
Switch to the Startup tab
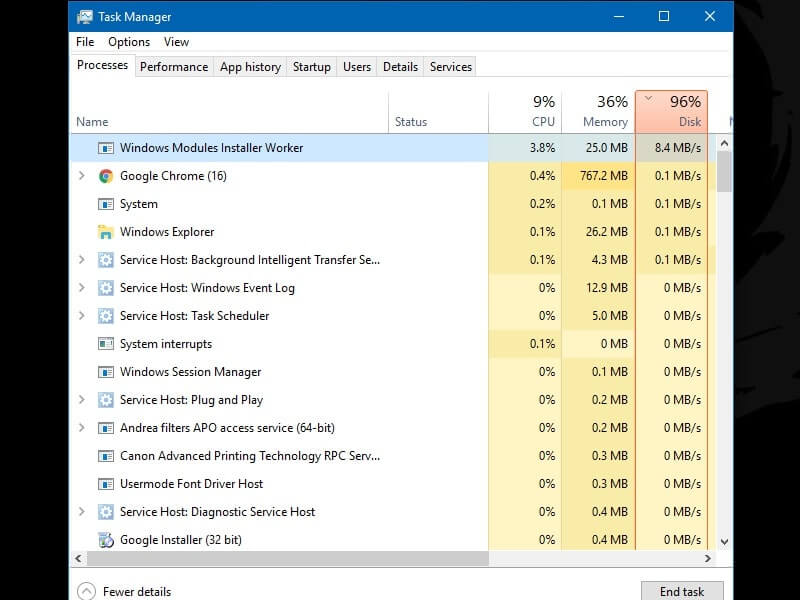[x=312, y=67]
